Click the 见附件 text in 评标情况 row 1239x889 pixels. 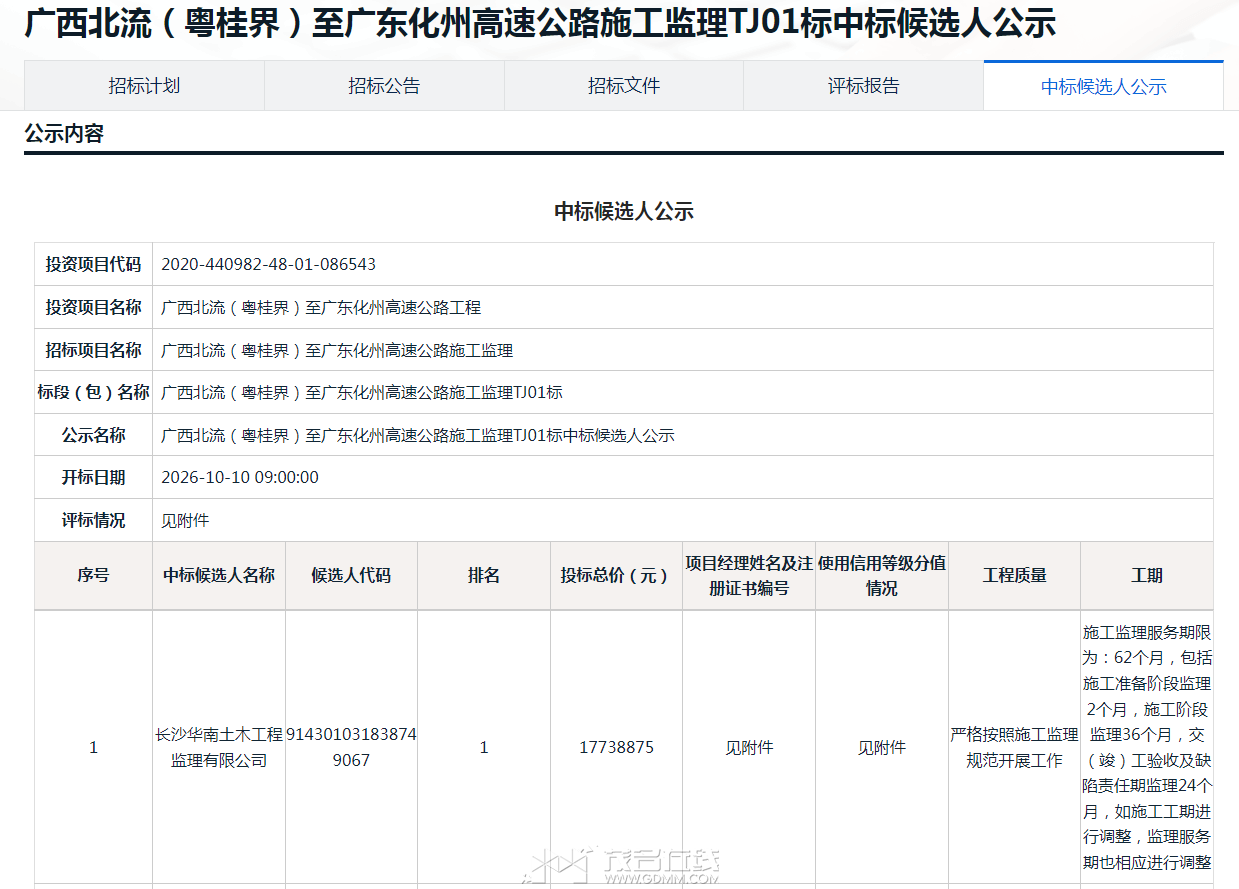tap(185, 521)
